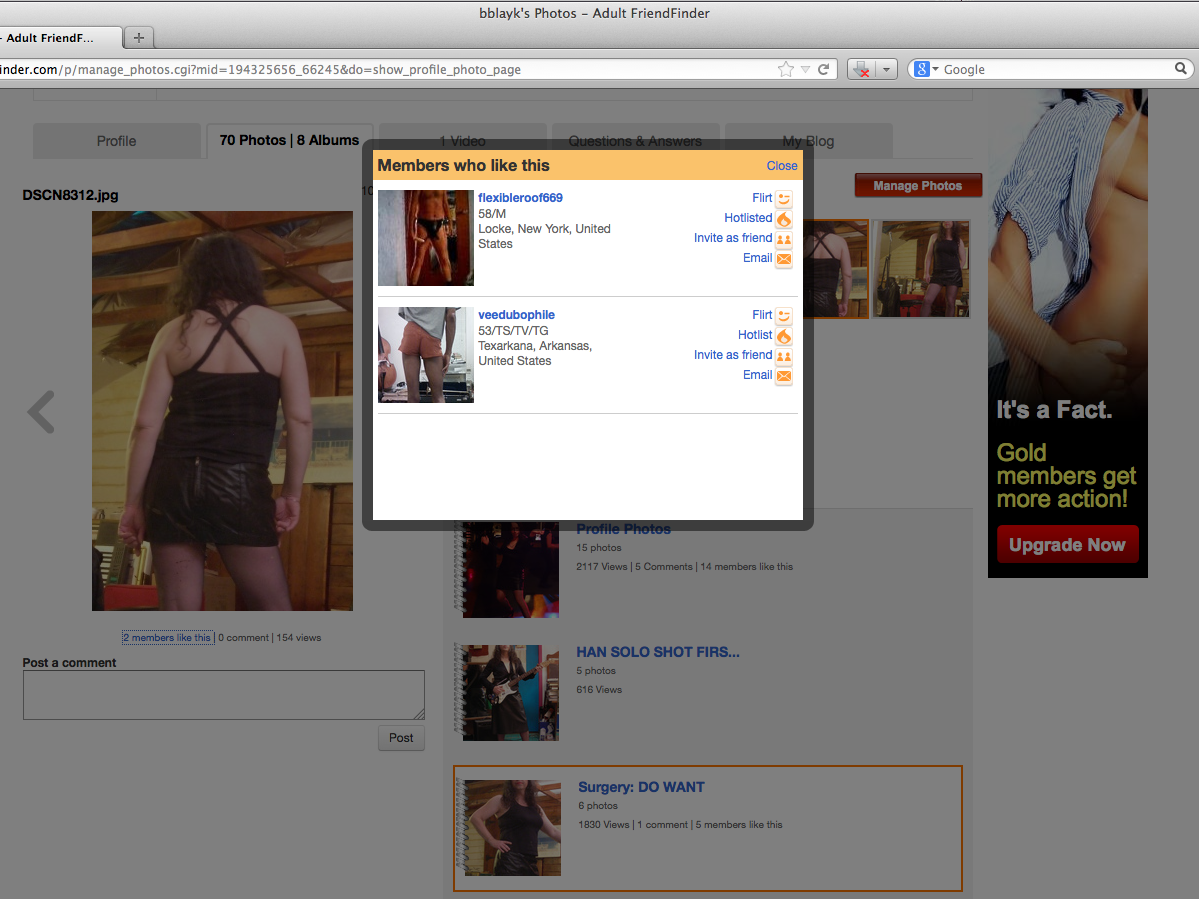Screen dimensions: 1199x899
Task: Click the Manage Photos button
Action: point(917,185)
